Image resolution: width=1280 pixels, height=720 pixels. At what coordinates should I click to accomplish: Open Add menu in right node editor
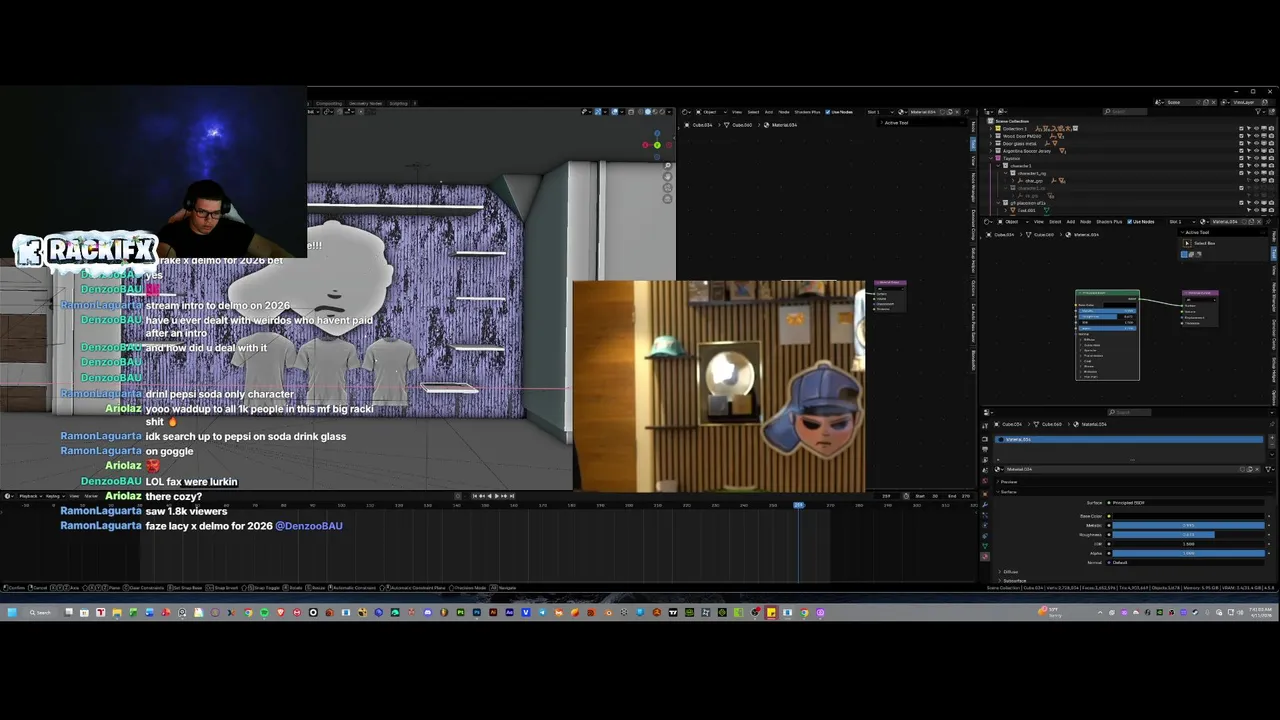[1071, 222]
